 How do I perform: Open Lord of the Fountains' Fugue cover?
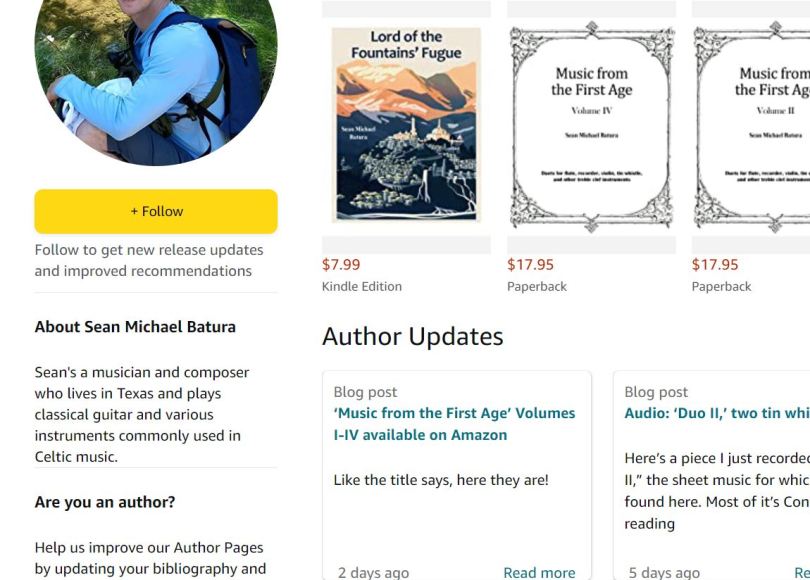pos(406,125)
